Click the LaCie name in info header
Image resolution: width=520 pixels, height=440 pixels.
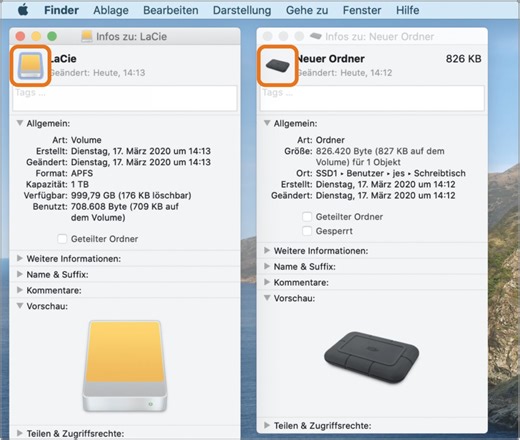click(x=63, y=59)
